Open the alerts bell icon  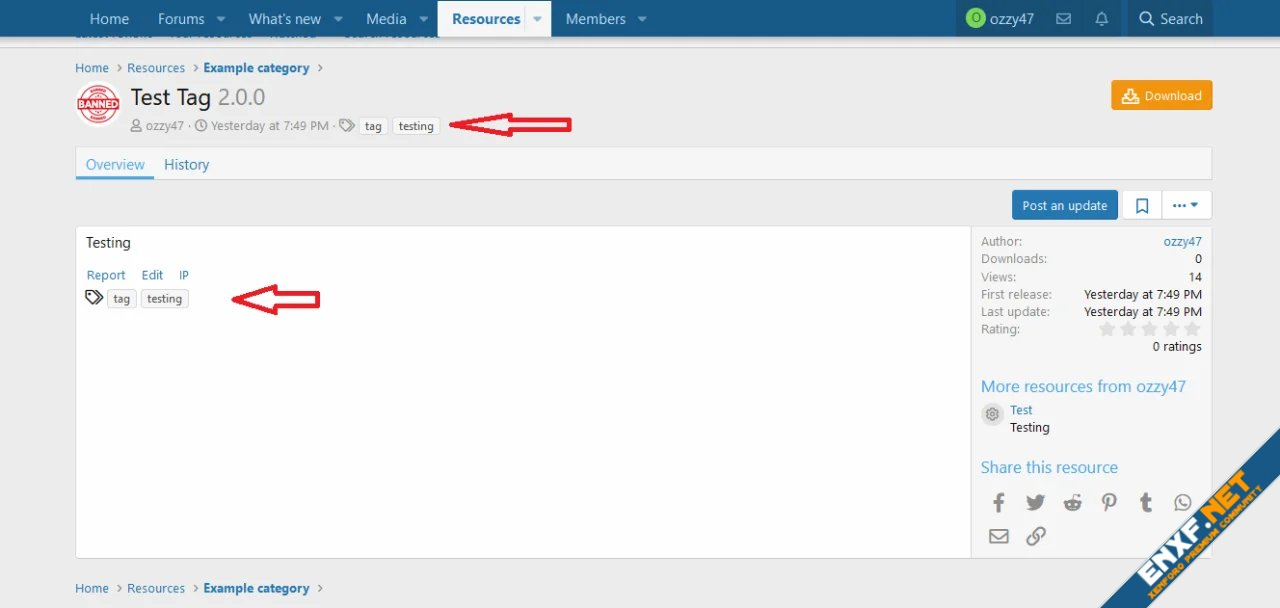1101,19
